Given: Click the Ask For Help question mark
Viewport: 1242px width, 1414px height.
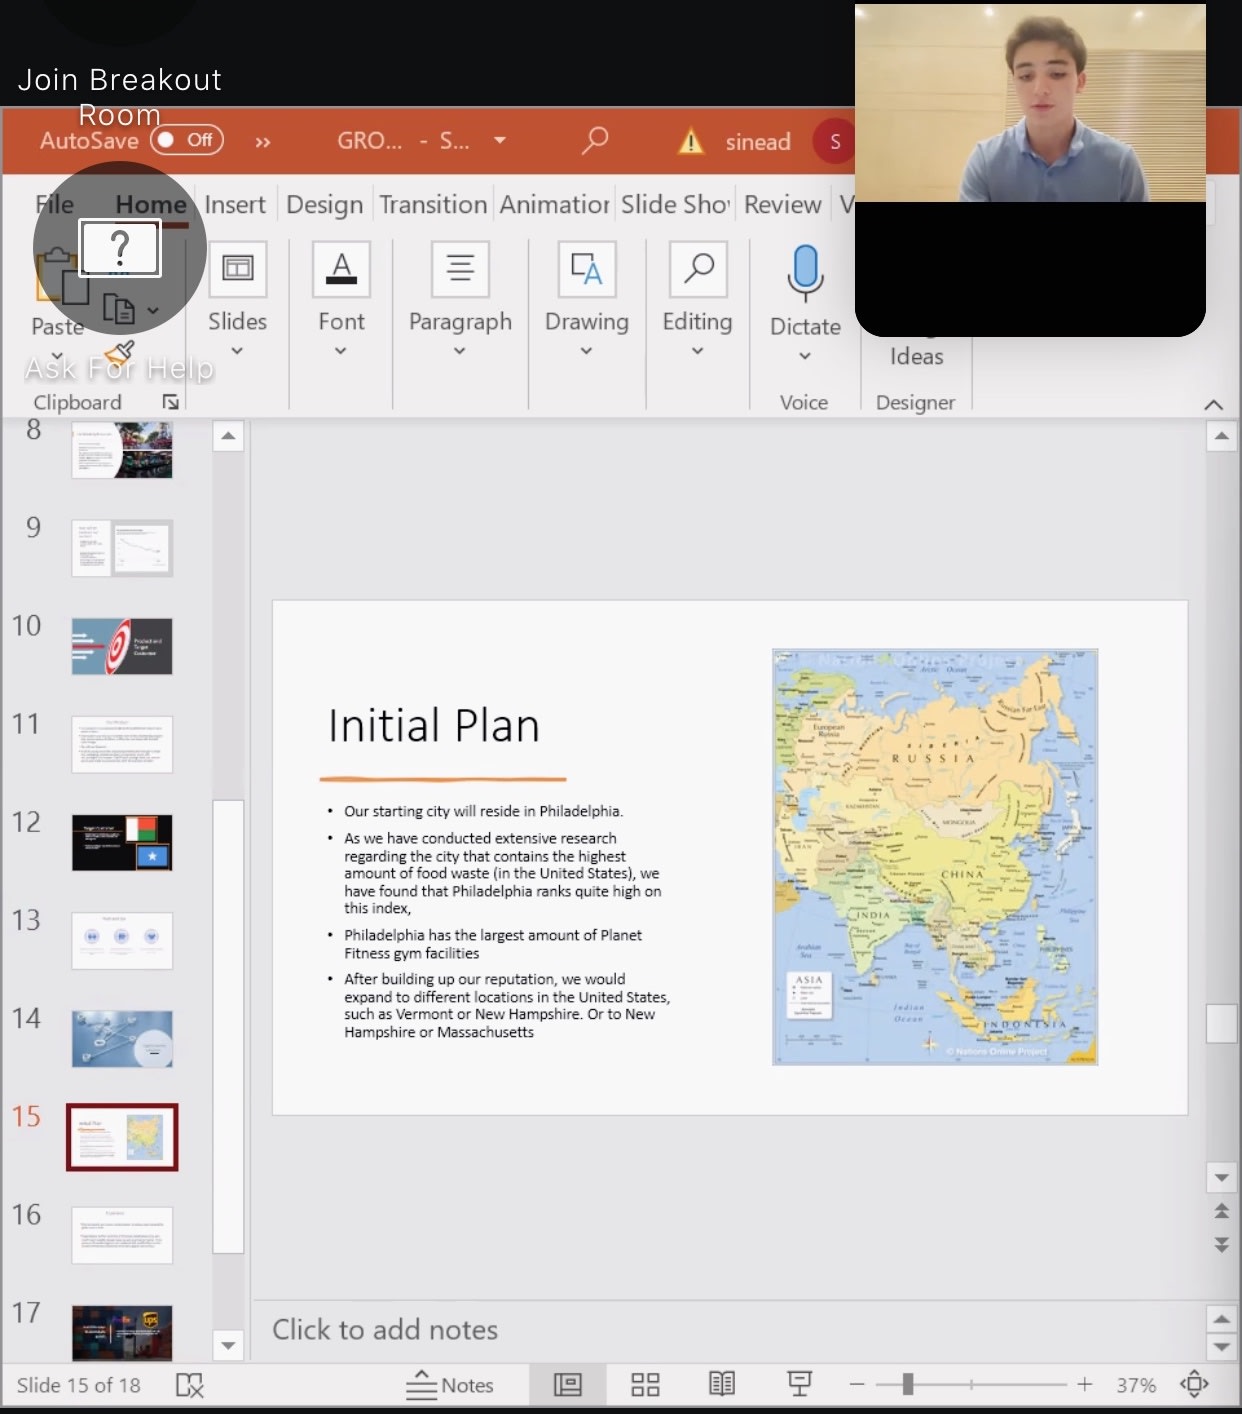Looking at the screenshot, I should point(120,247).
